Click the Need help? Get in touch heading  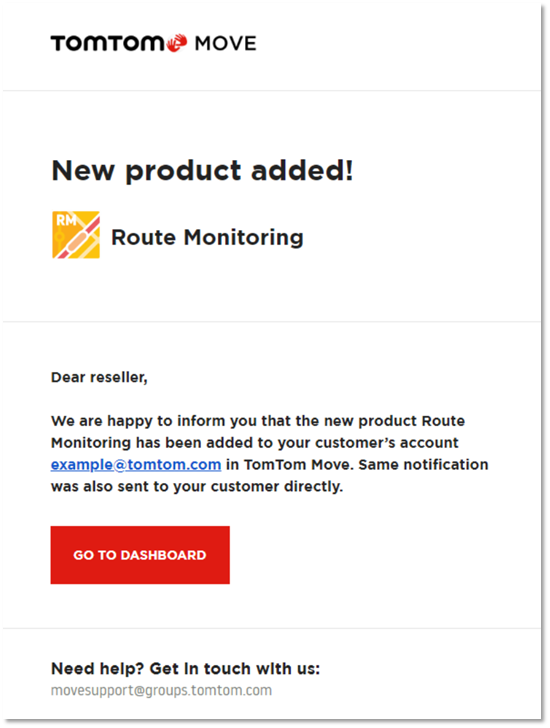click(185, 669)
